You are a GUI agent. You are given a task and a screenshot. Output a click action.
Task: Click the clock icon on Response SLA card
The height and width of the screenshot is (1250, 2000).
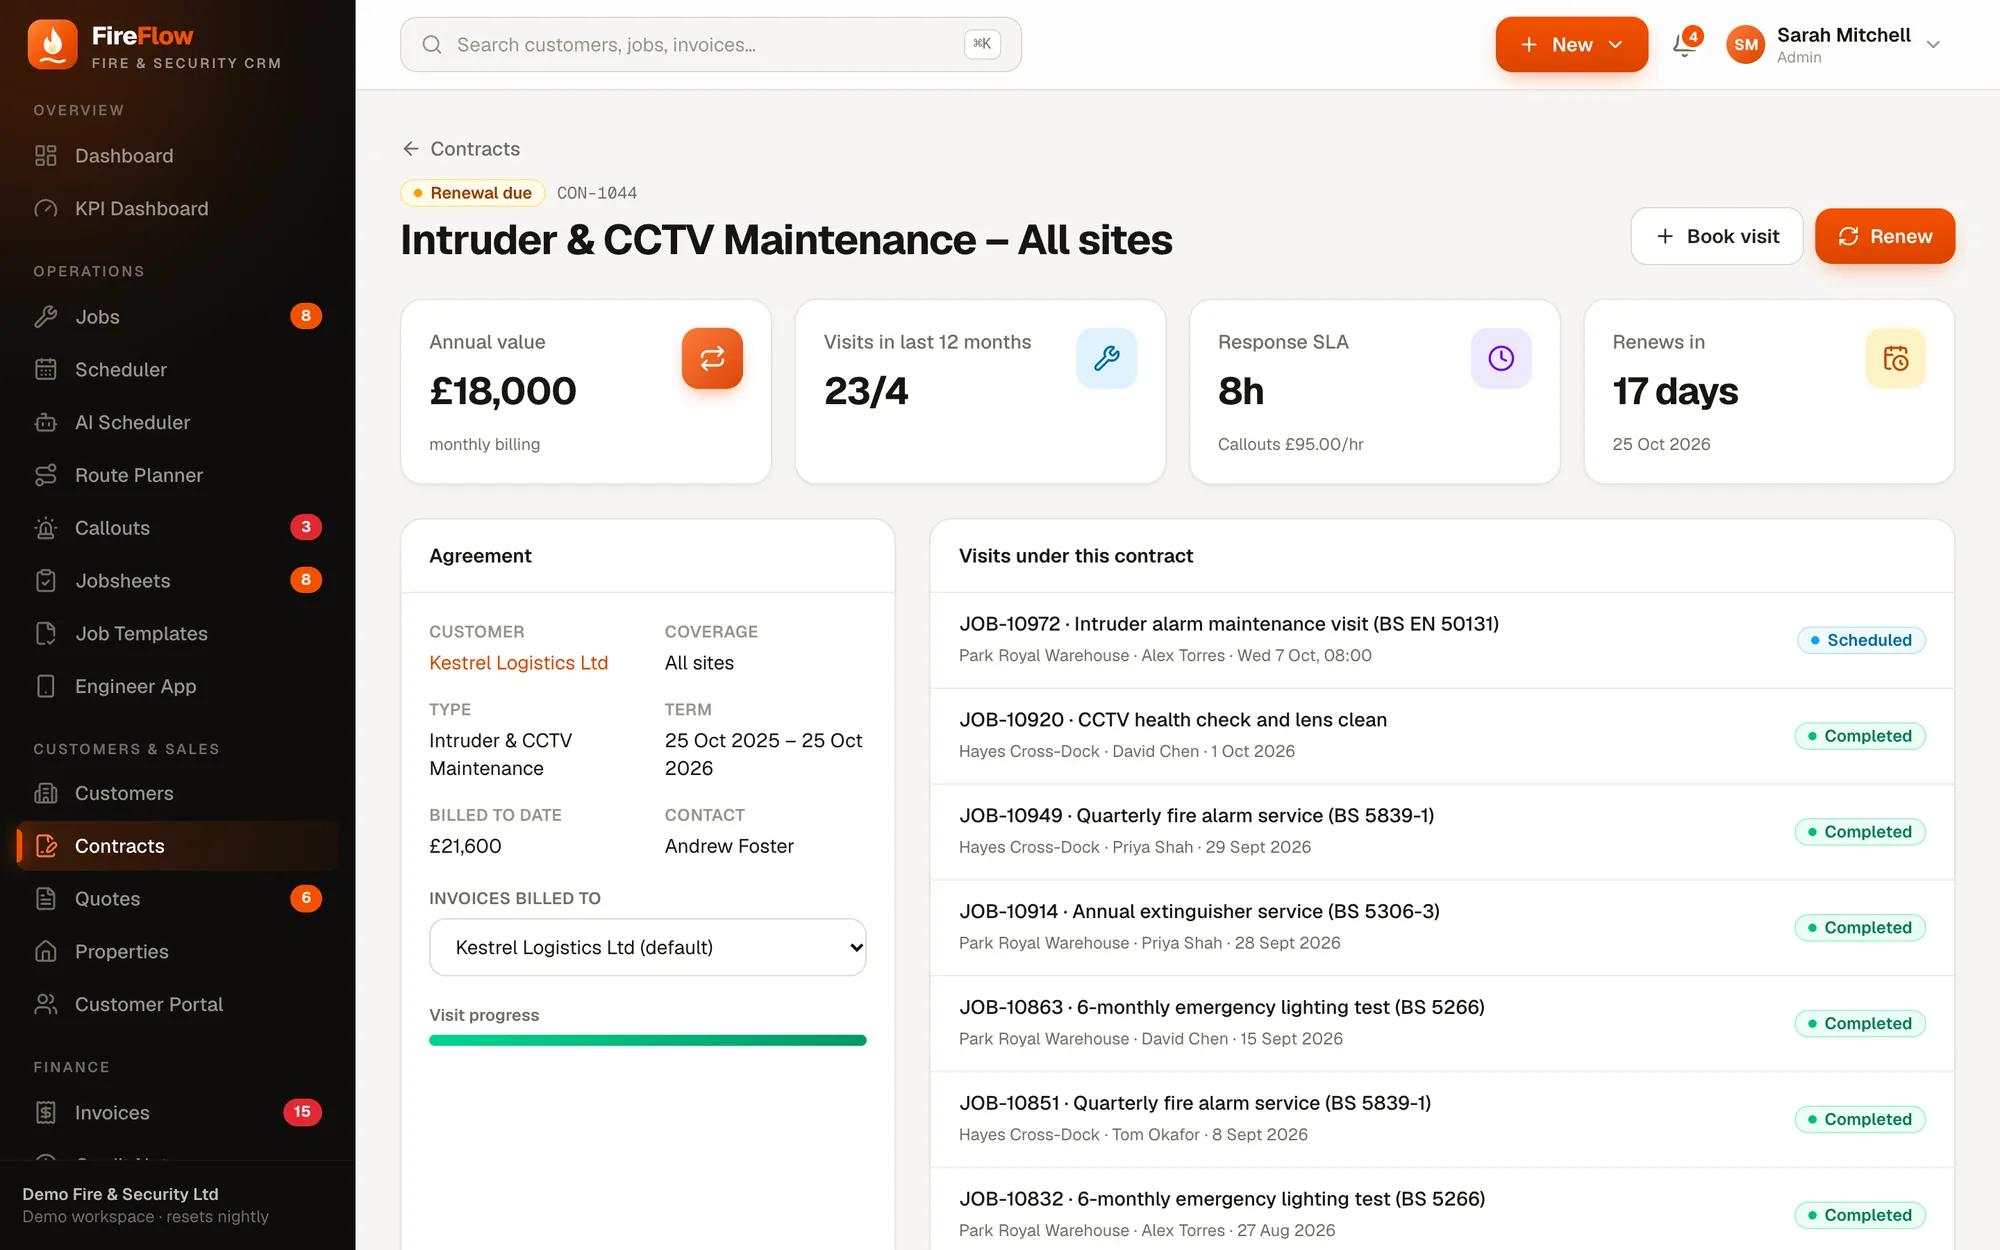click(x=1501, y=358)
